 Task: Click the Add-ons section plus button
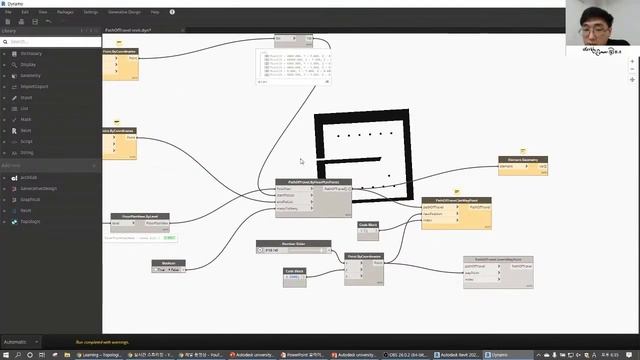pyautogui.click(x=94, y=166)
